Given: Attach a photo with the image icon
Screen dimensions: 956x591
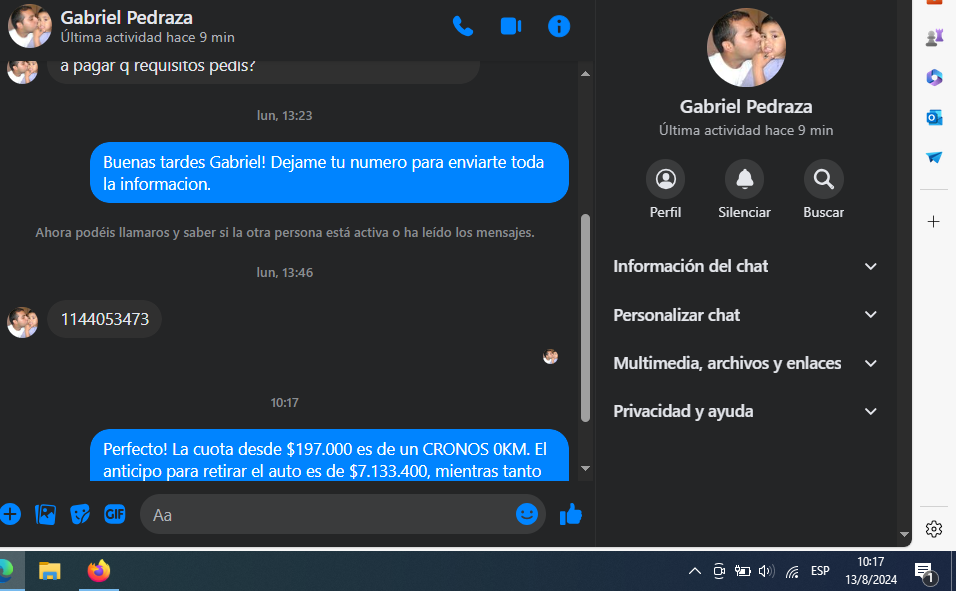Looking at the screenshot, I should pos(45,514).
